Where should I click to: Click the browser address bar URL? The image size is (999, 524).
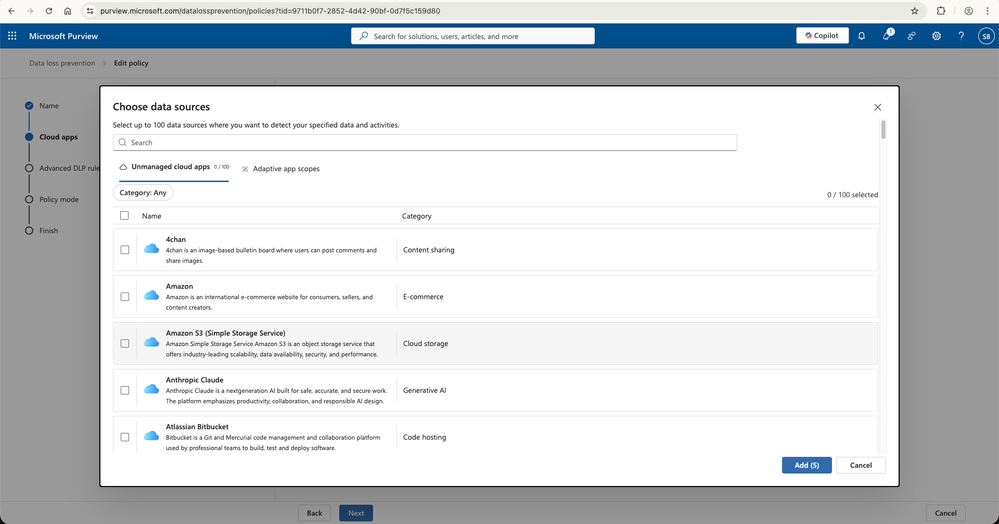270,11
